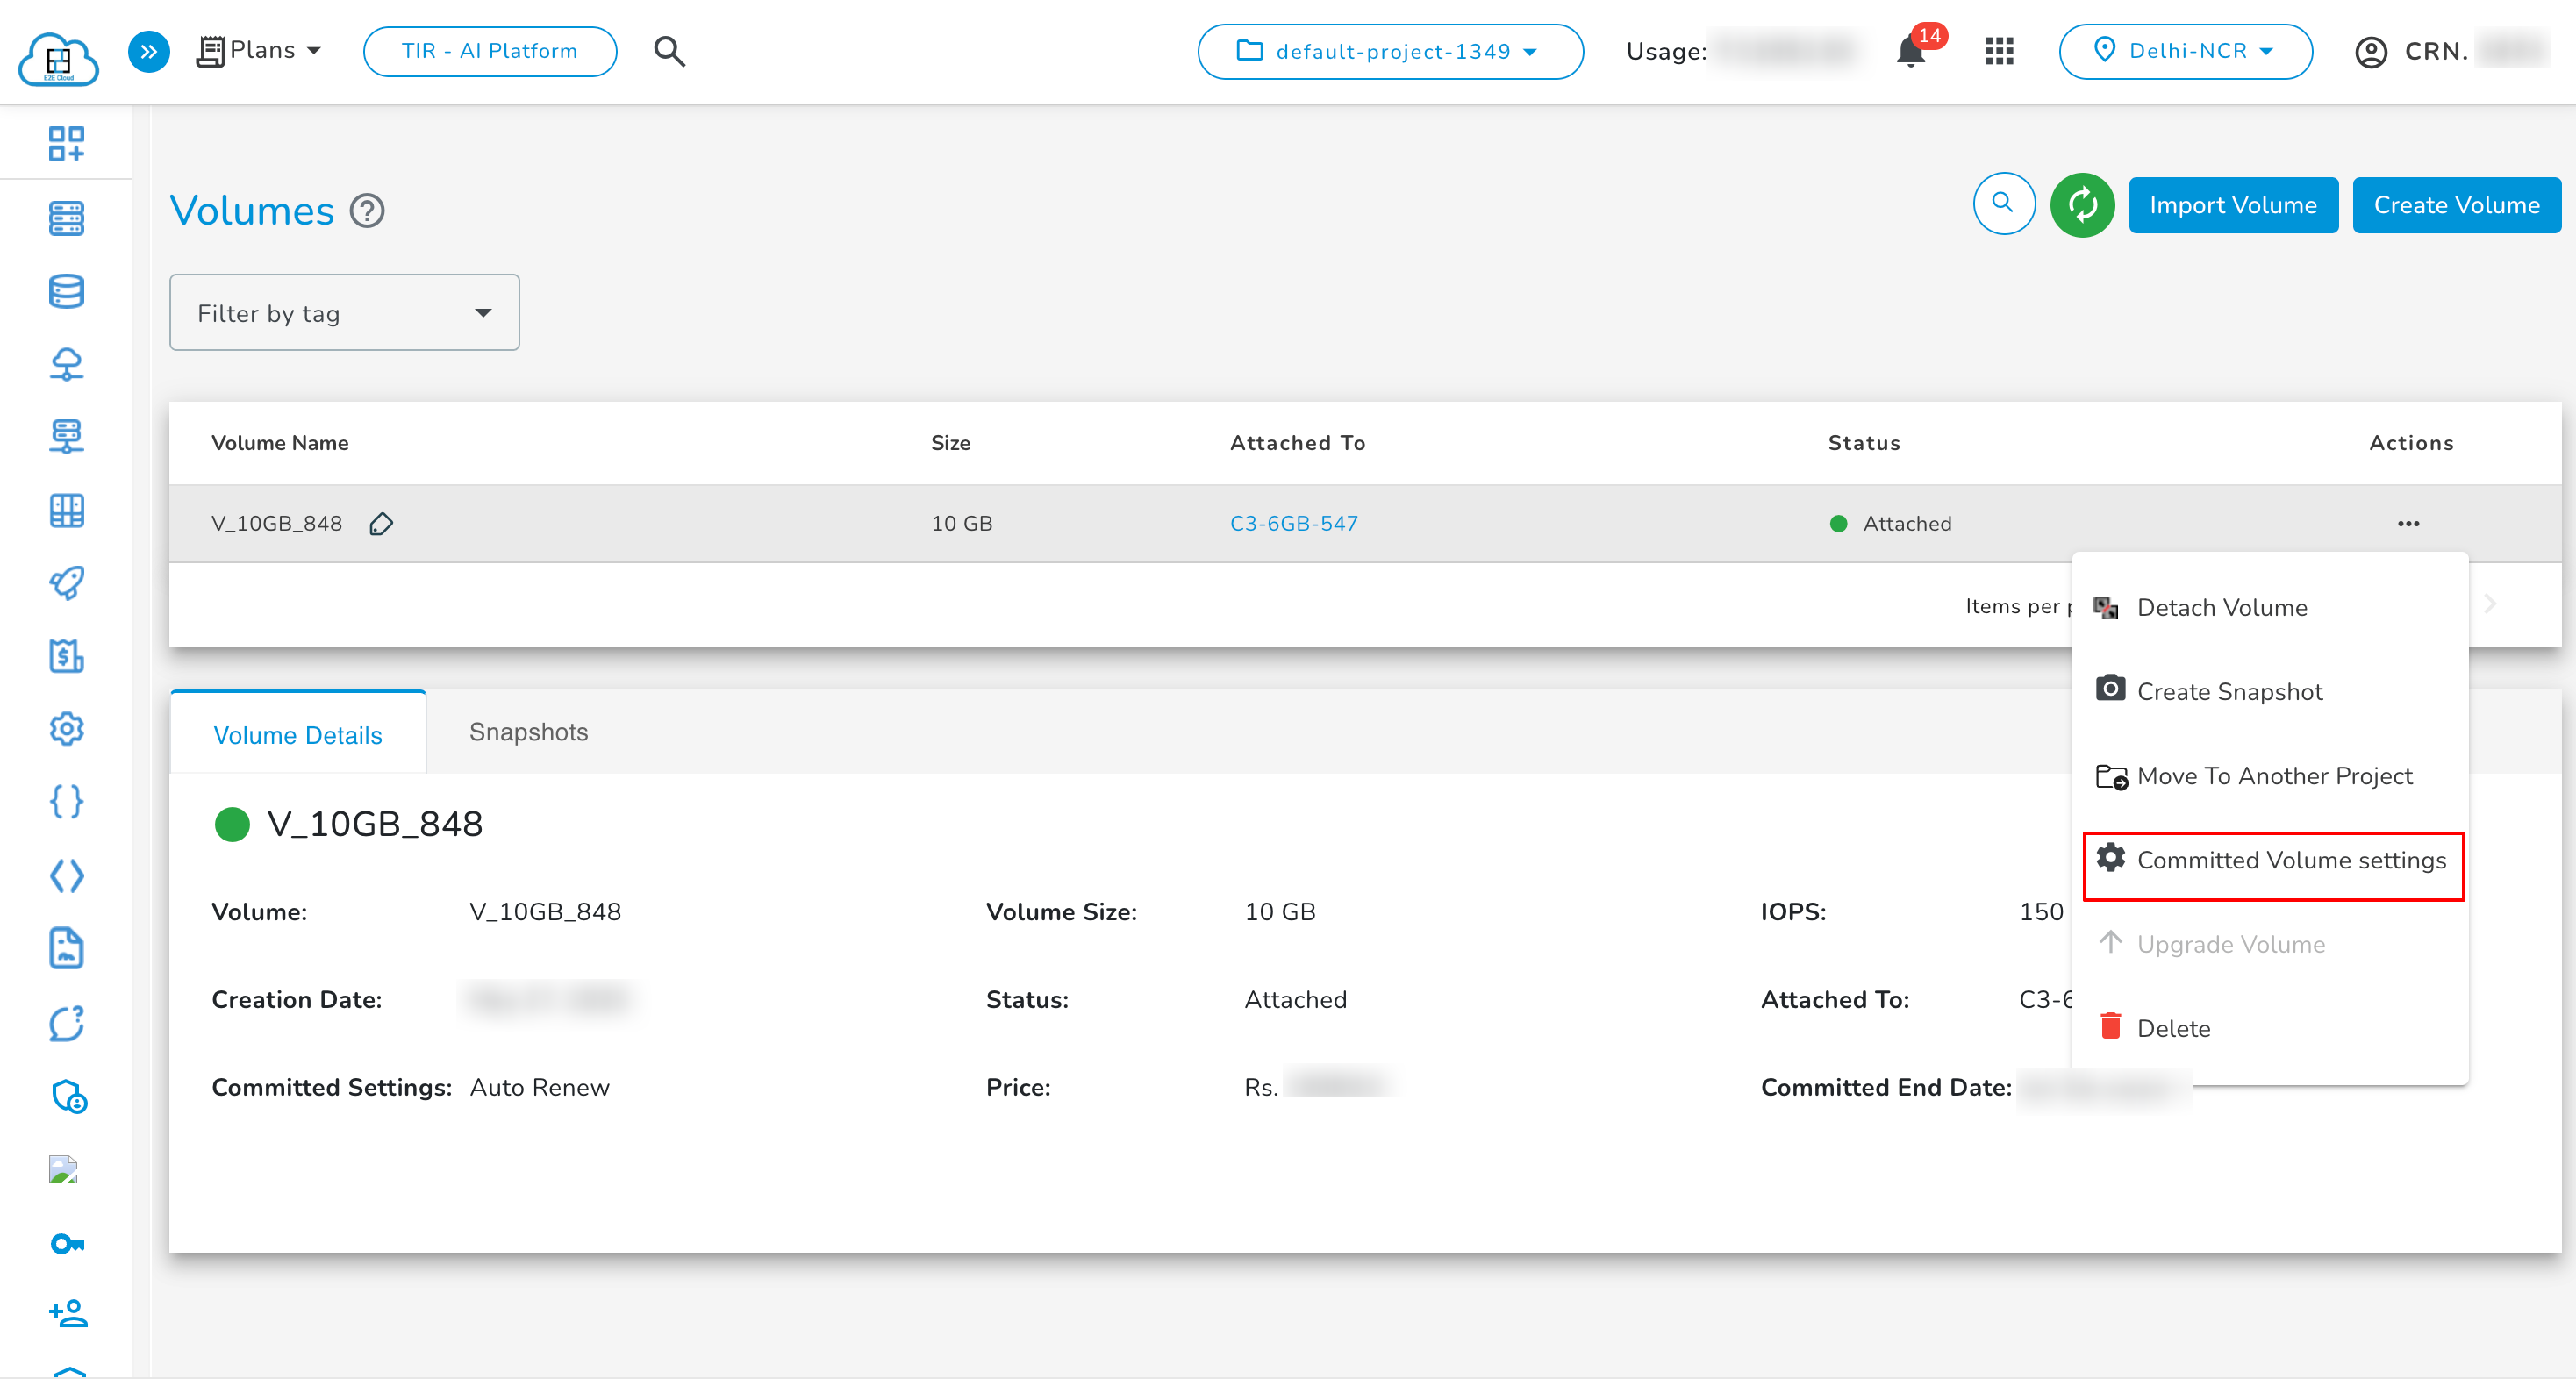
Task: Click the circular search volumes icon
Action: coord(2003,204)
